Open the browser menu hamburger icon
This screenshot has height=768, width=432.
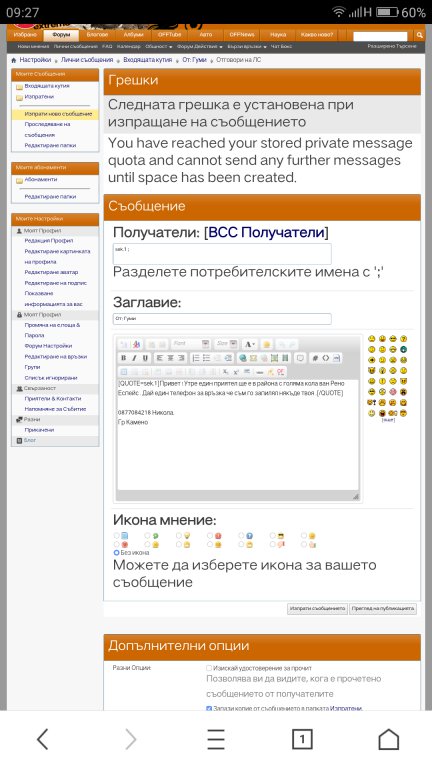[216, 739]
